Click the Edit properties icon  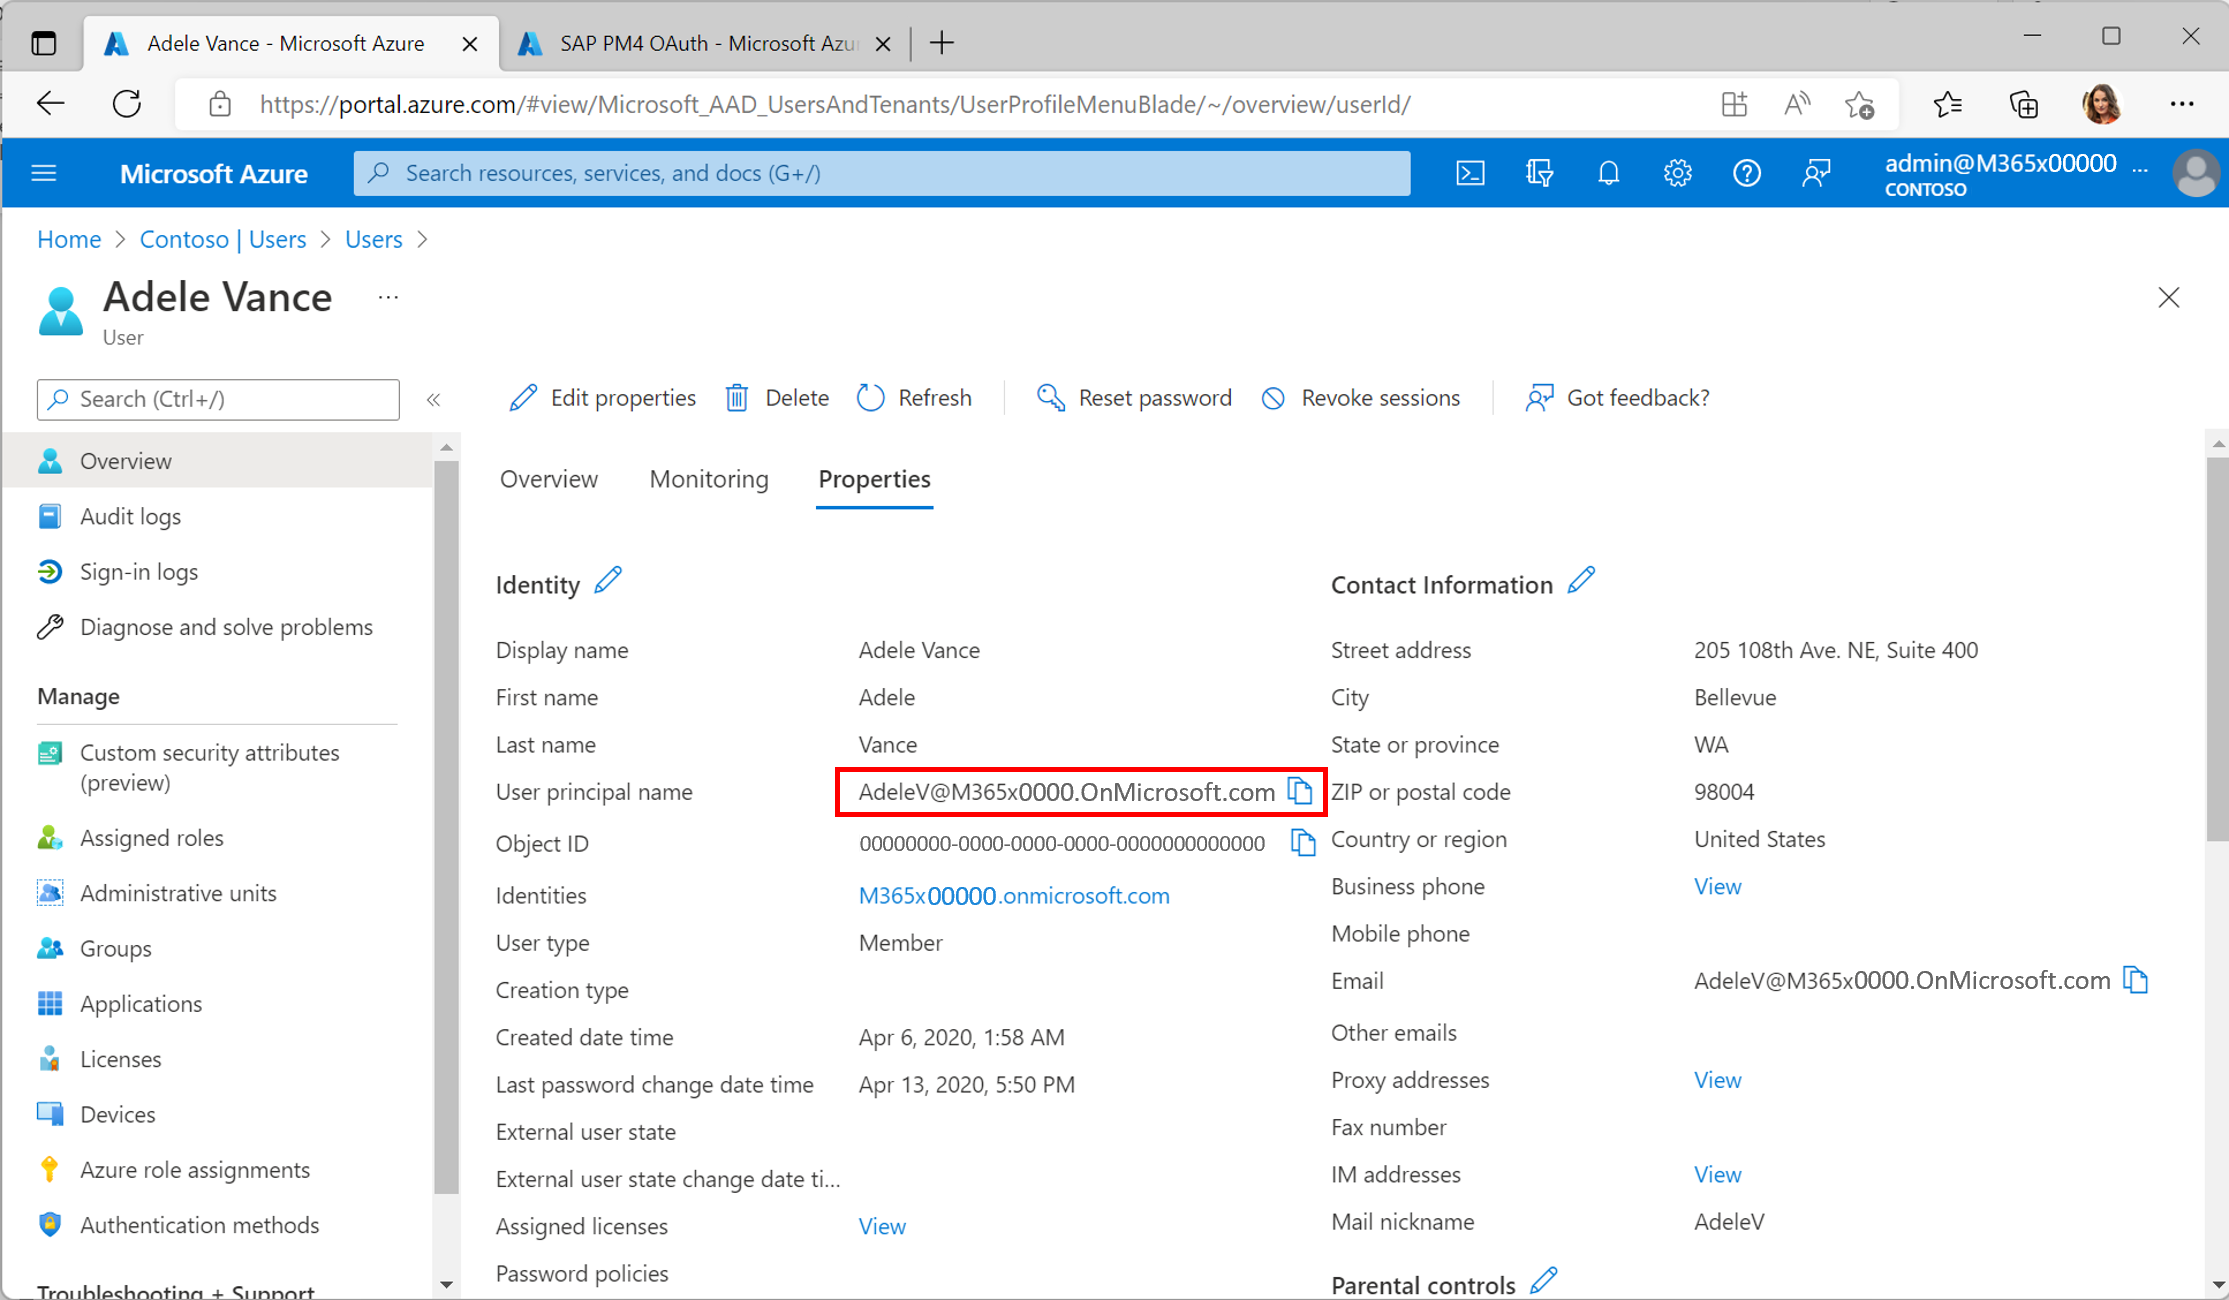click(523, 398)
